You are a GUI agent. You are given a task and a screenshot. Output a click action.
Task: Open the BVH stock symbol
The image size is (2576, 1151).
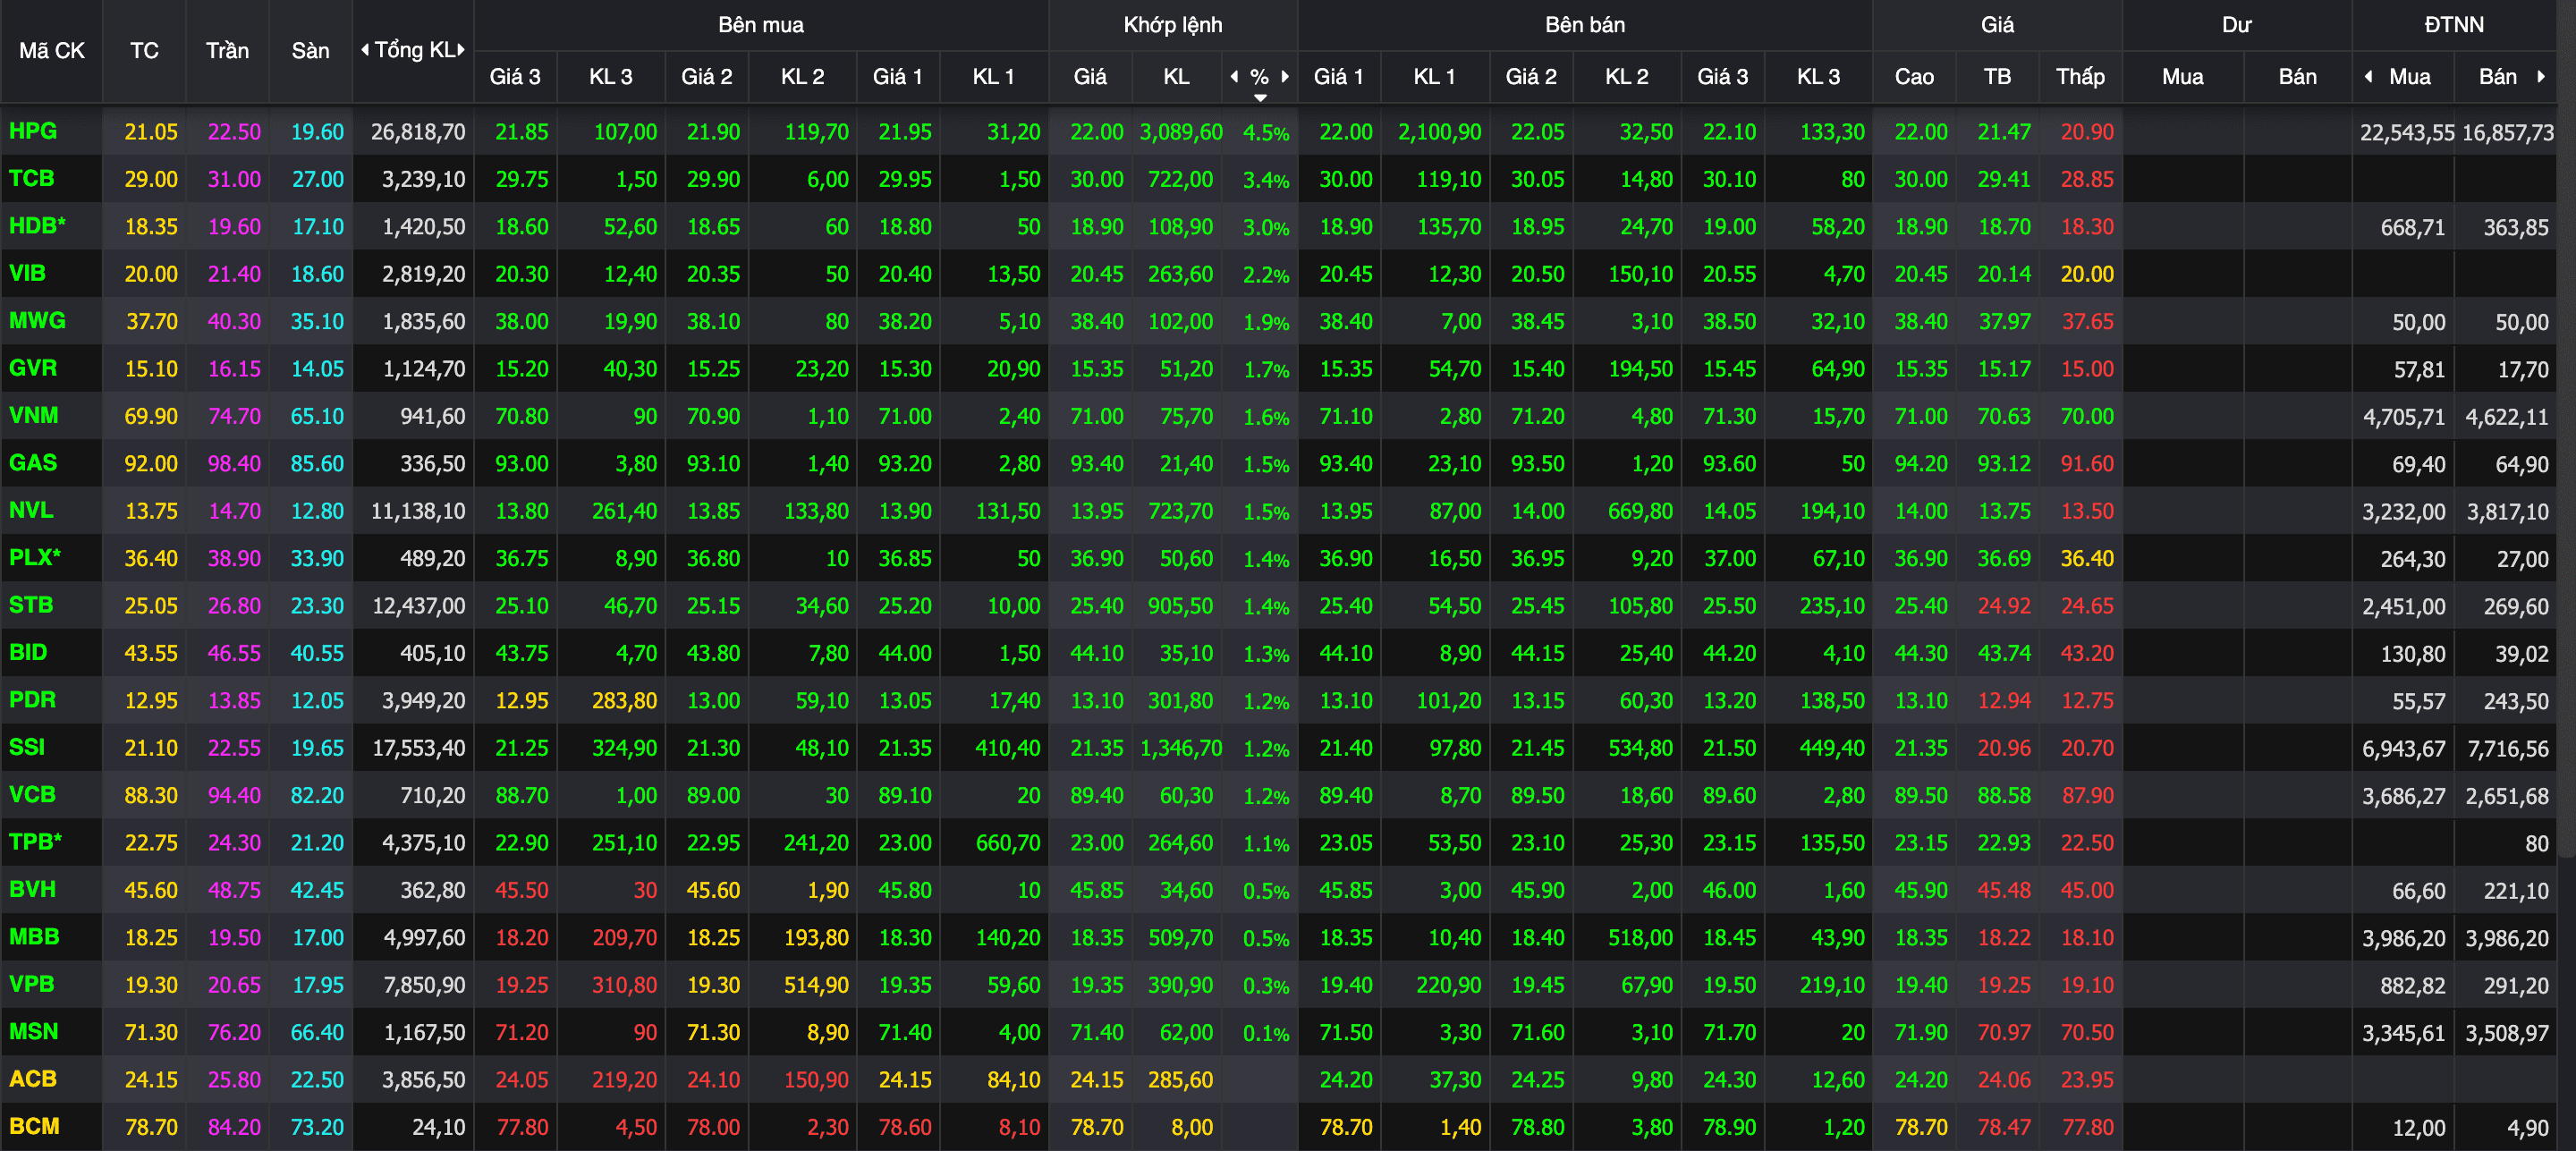[32, 889]
